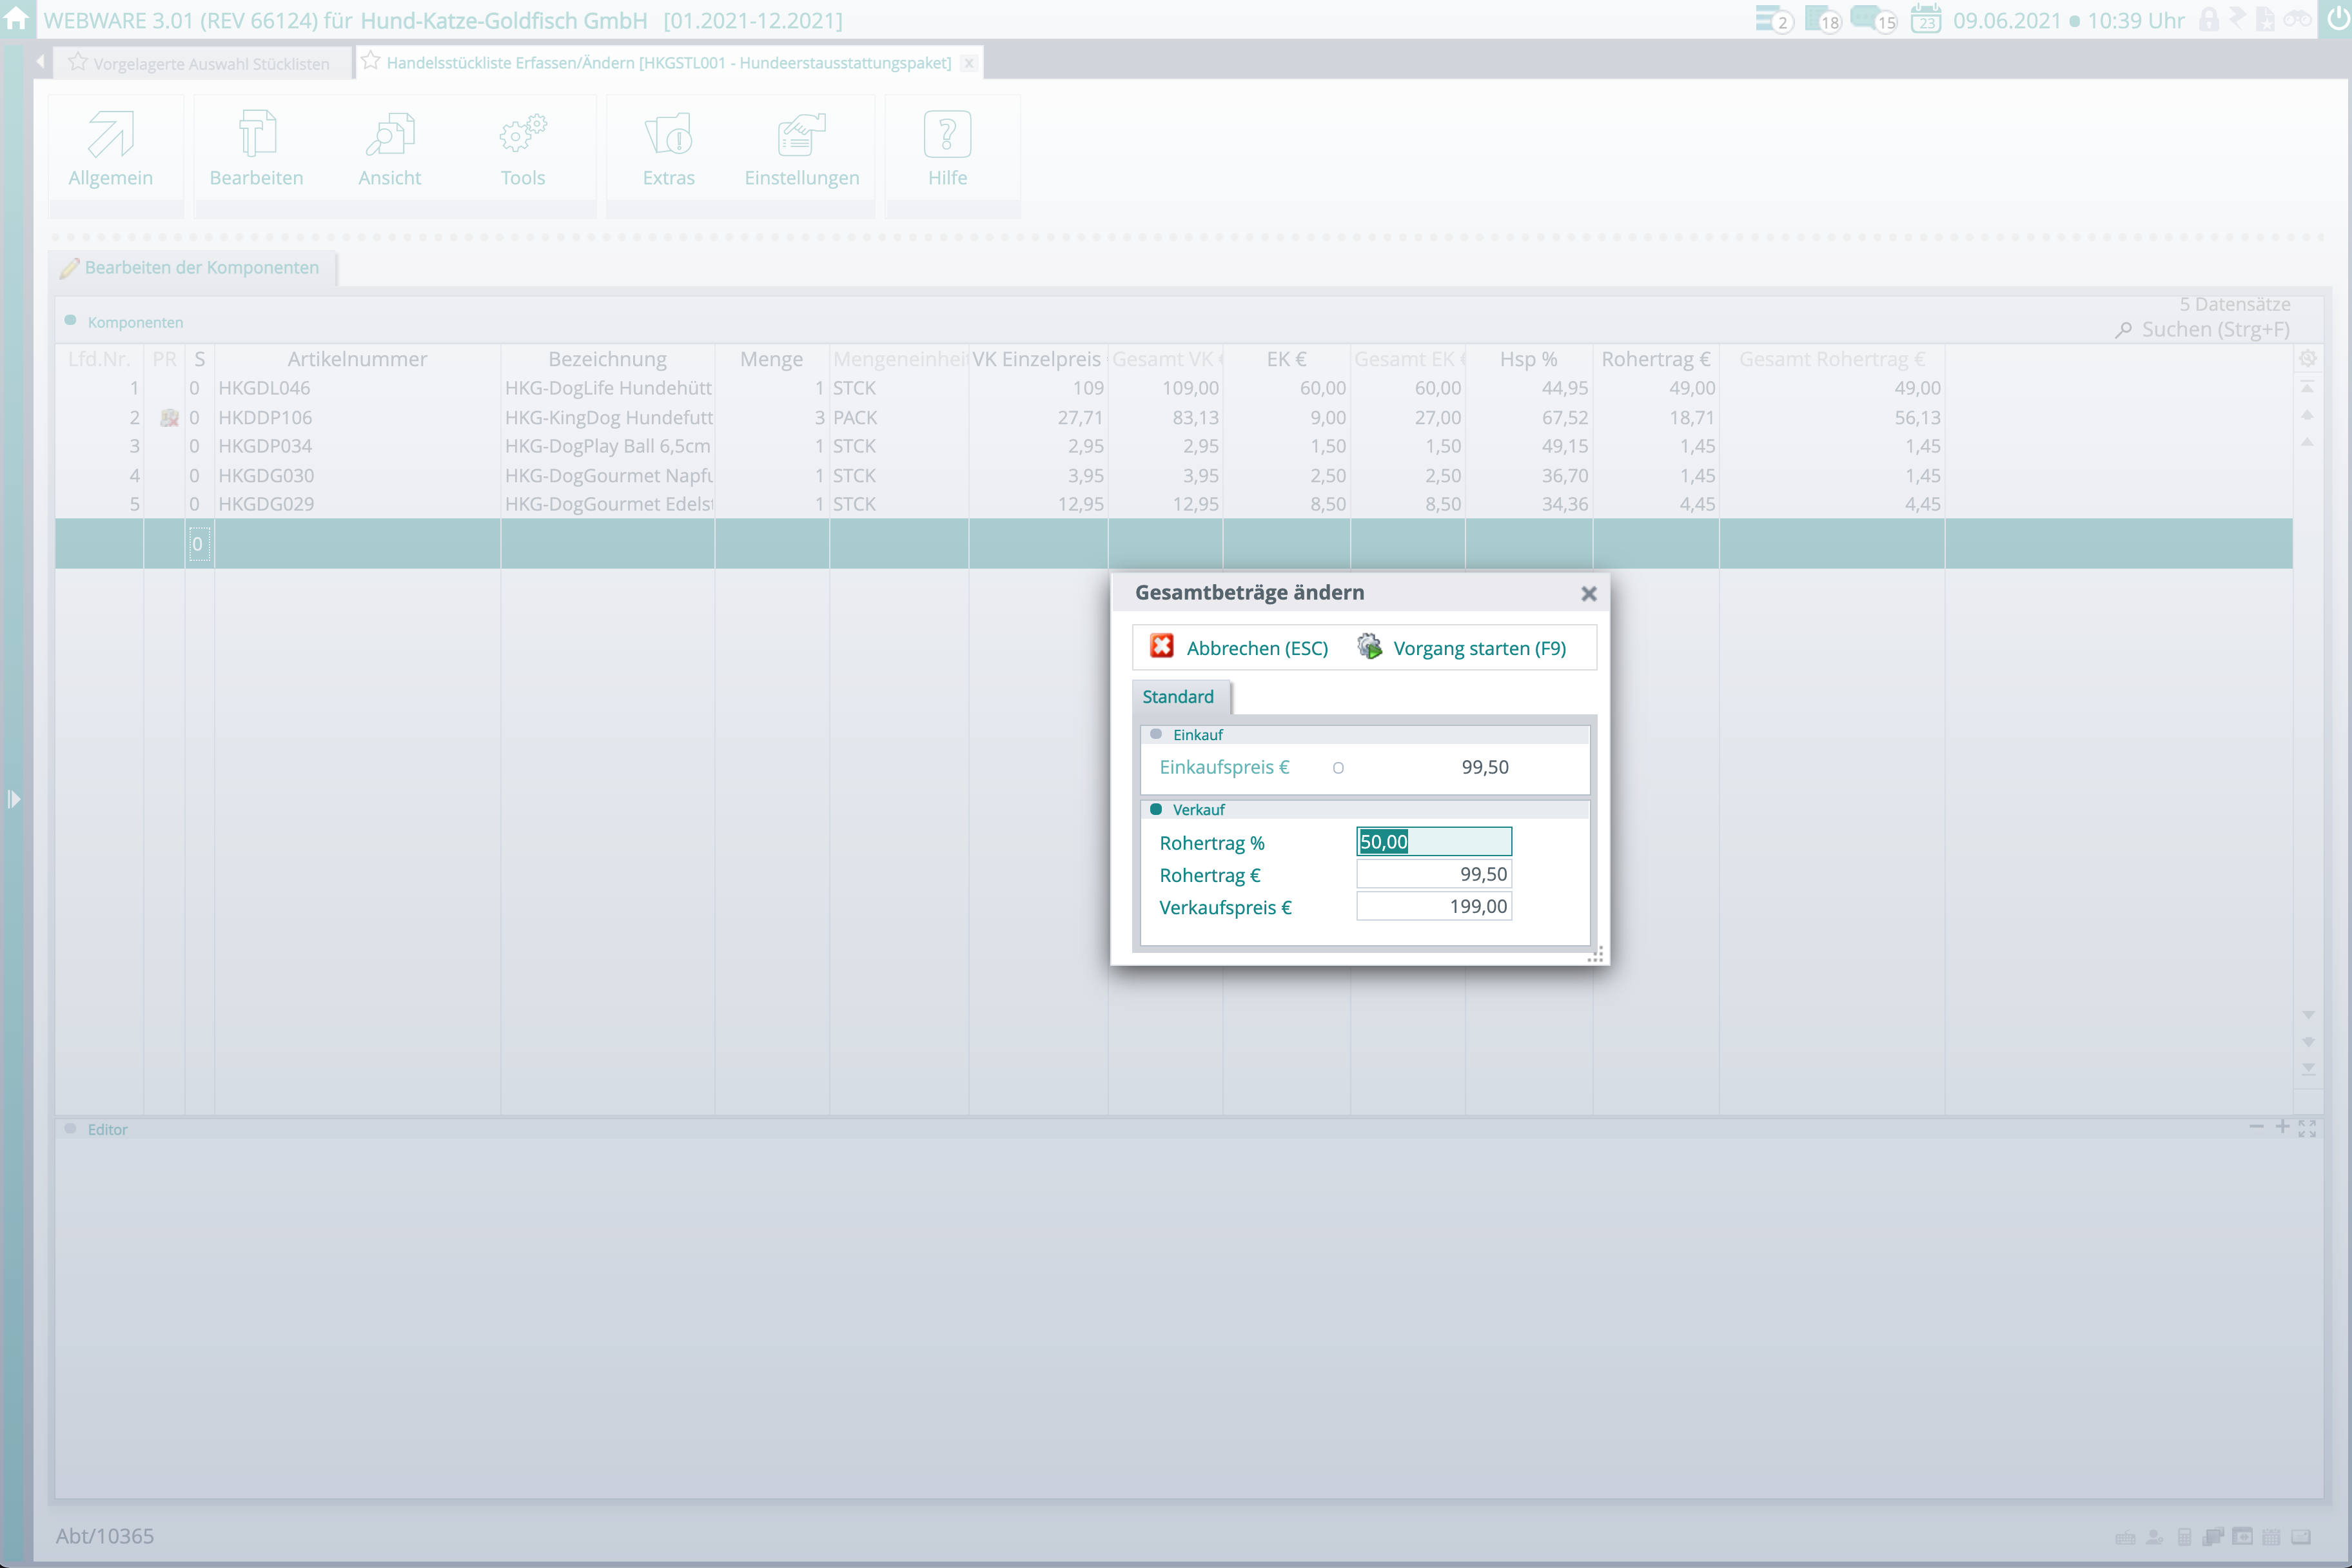Click the Rohertrag € input field
Image resolution: width=2352 pixels, height=1568 pixels.
pyautogui.click(x=1433, y=874)
